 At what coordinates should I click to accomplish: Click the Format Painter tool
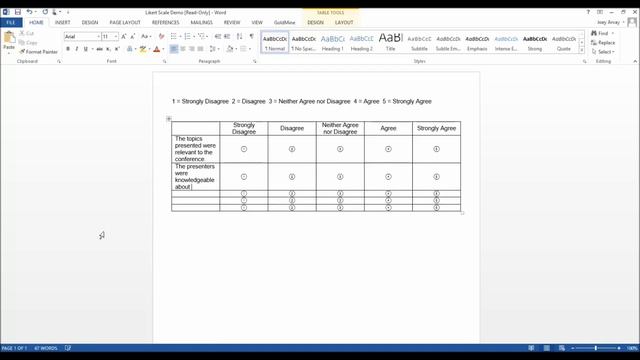point(38,52)
